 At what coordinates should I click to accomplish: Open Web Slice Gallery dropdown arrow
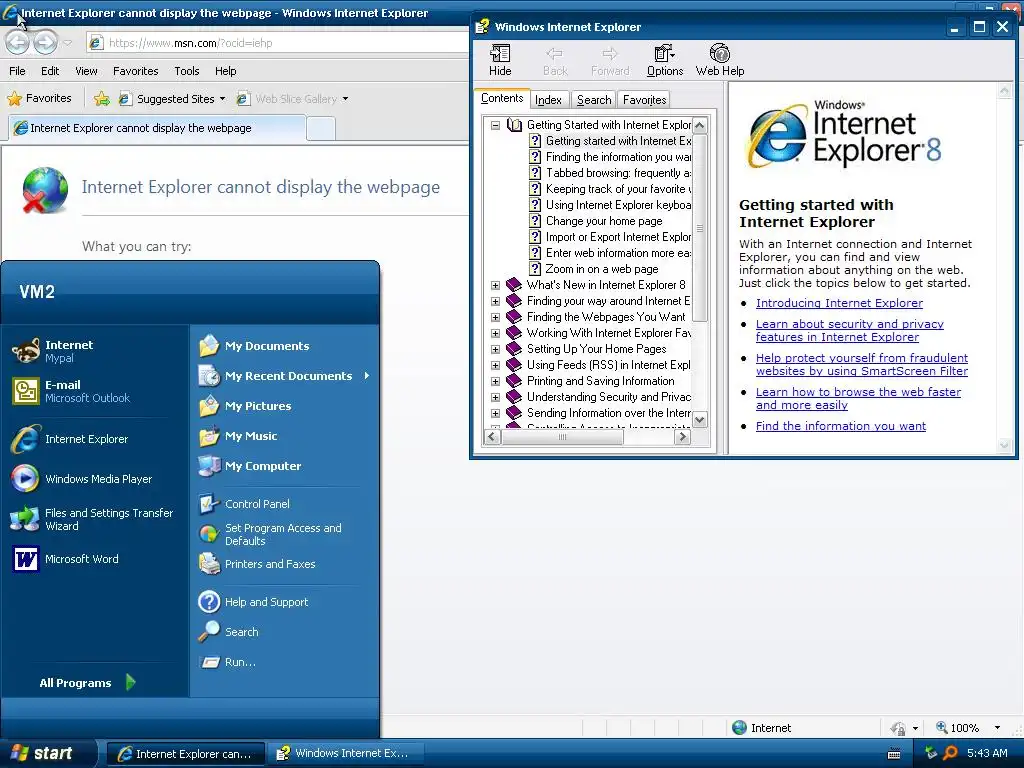[345, 99]
